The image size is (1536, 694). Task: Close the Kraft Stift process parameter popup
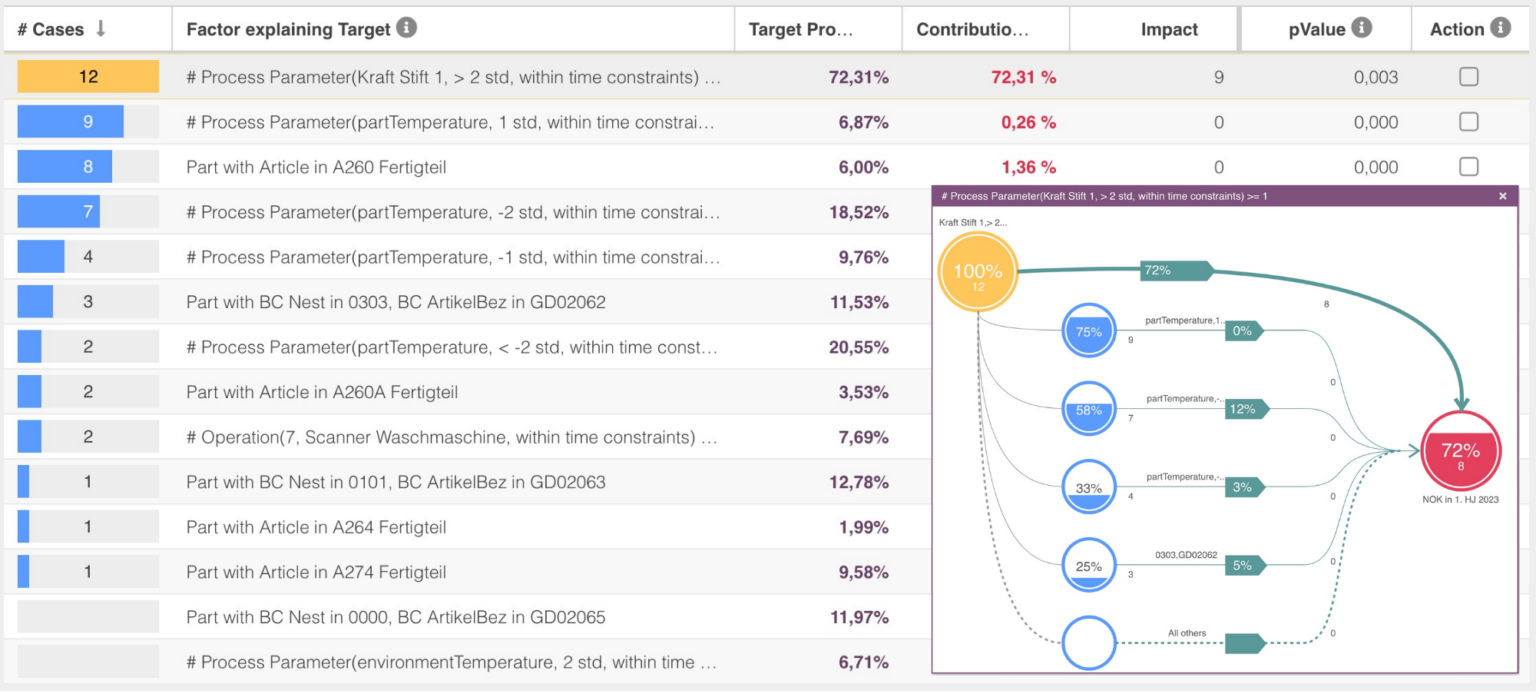click(1502, 197)
